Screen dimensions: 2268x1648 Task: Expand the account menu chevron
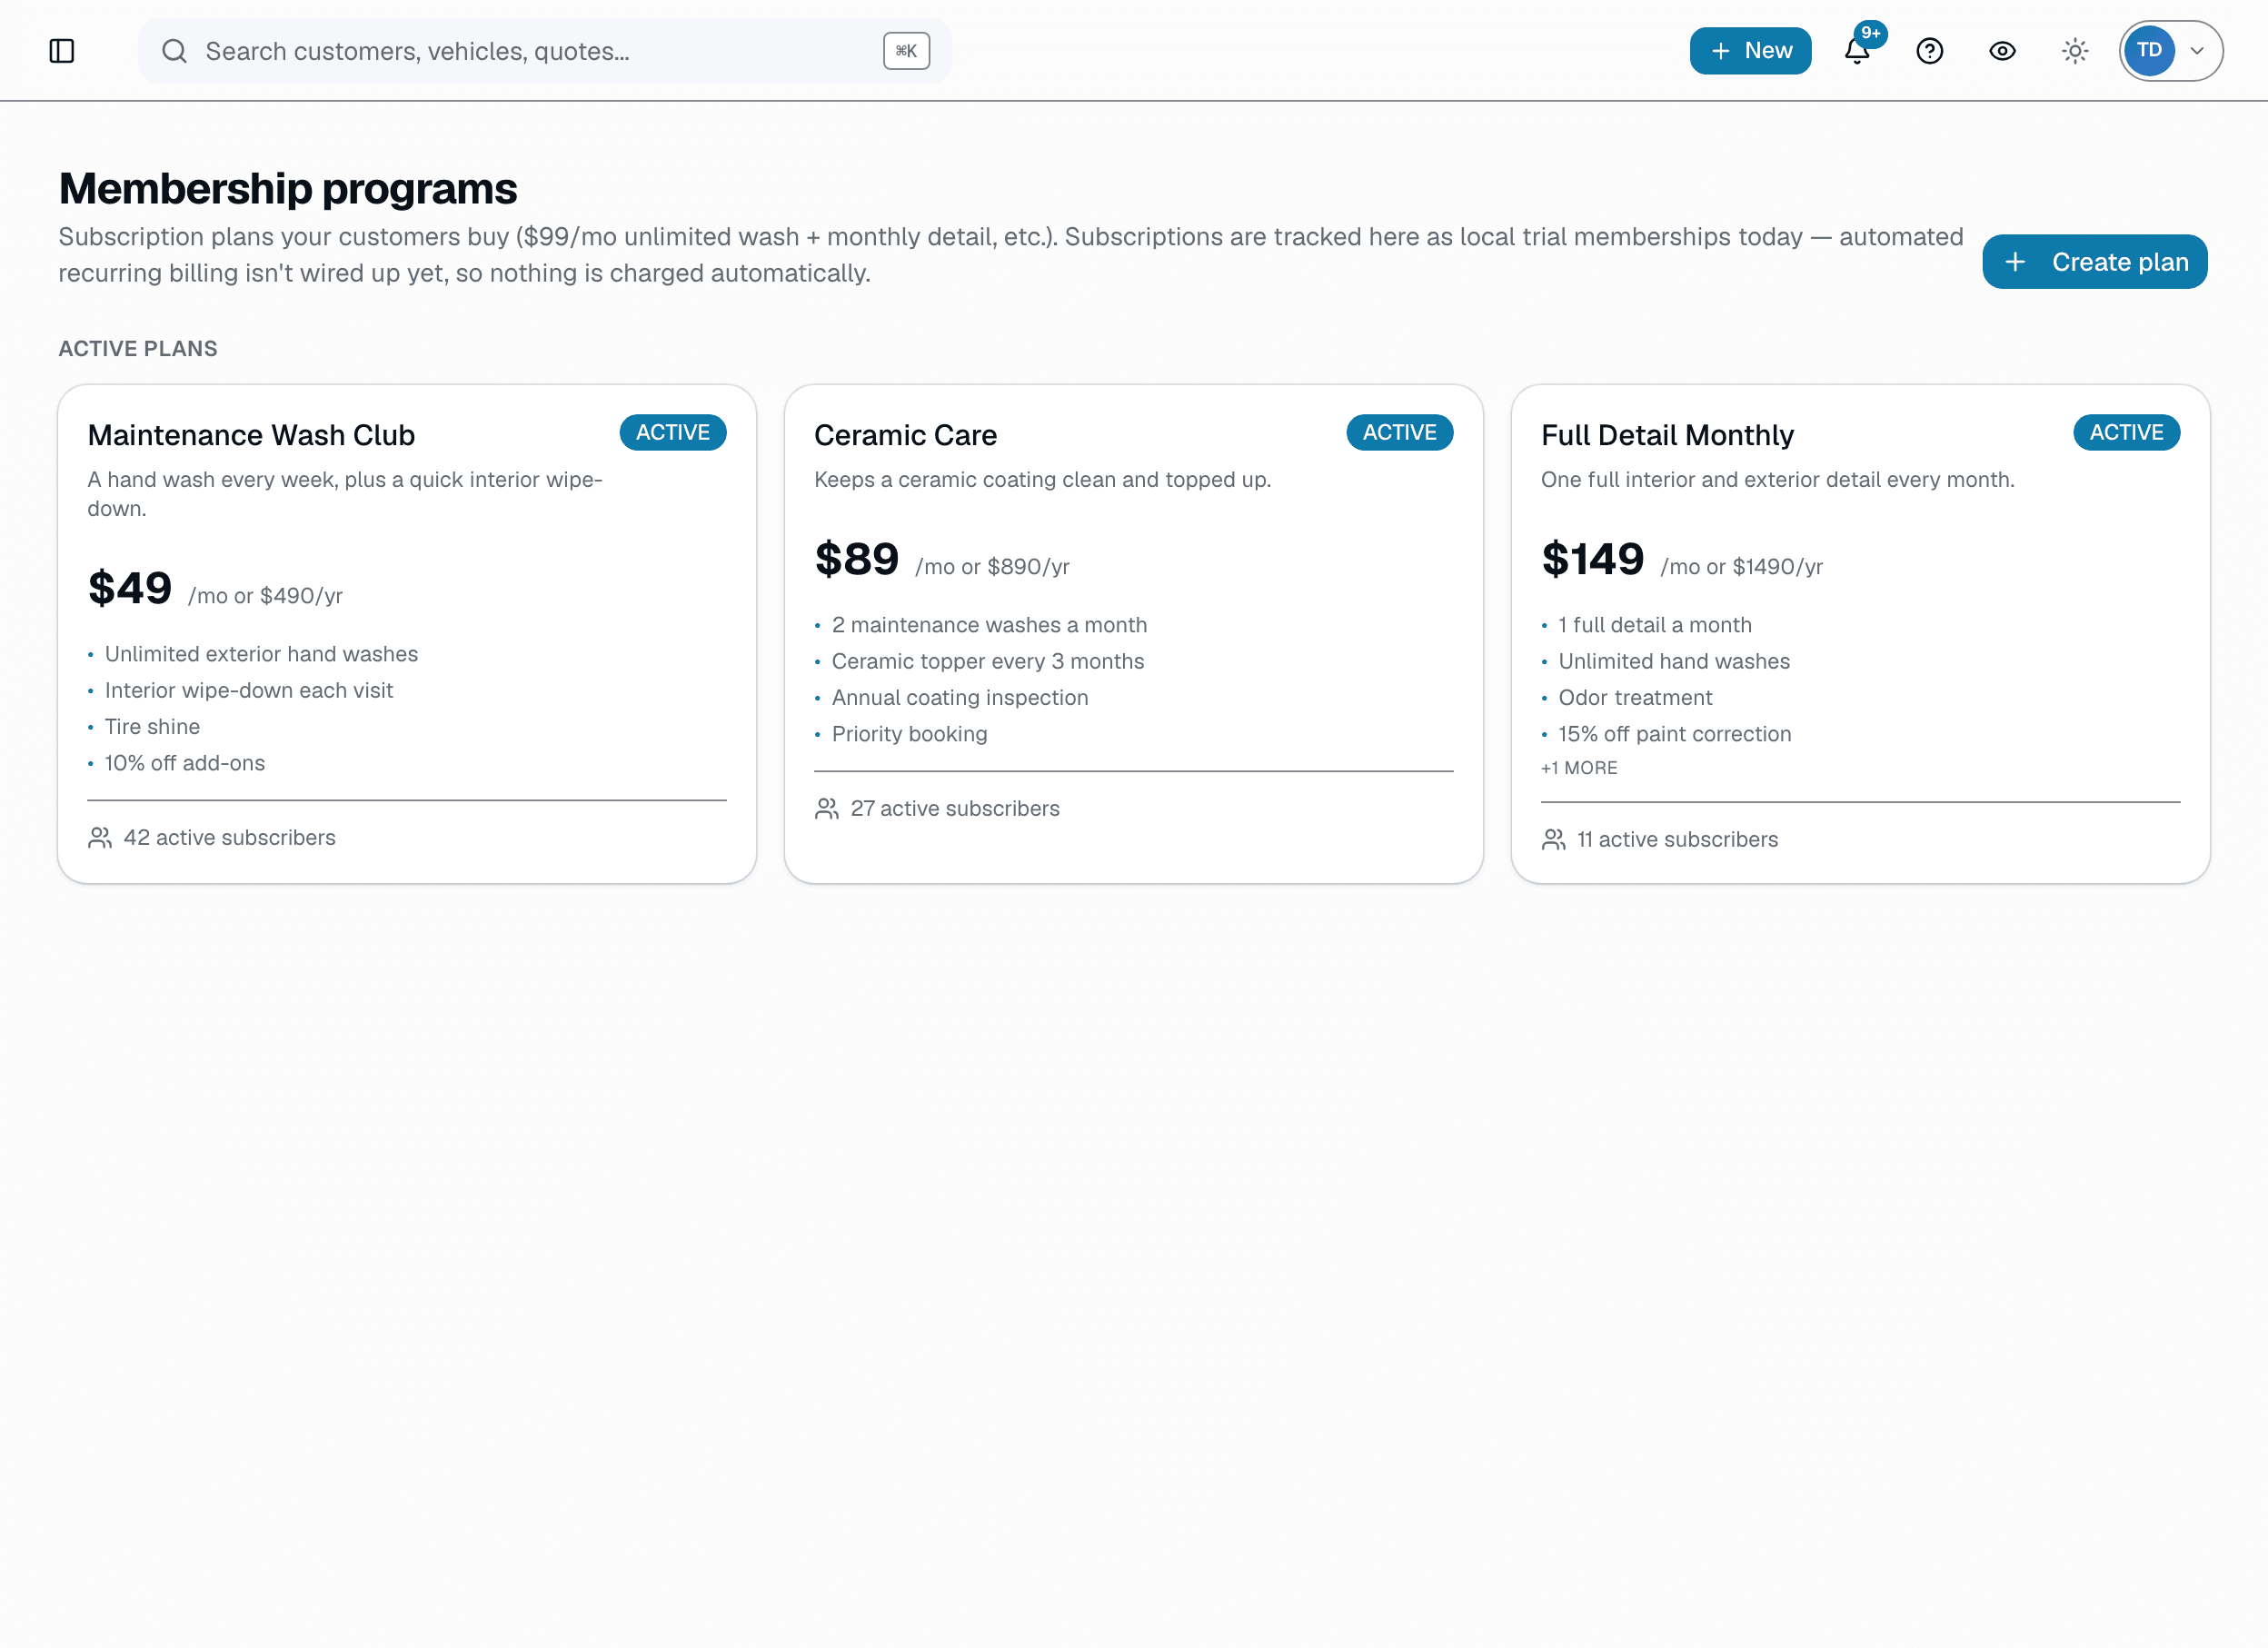[2197, 51]
